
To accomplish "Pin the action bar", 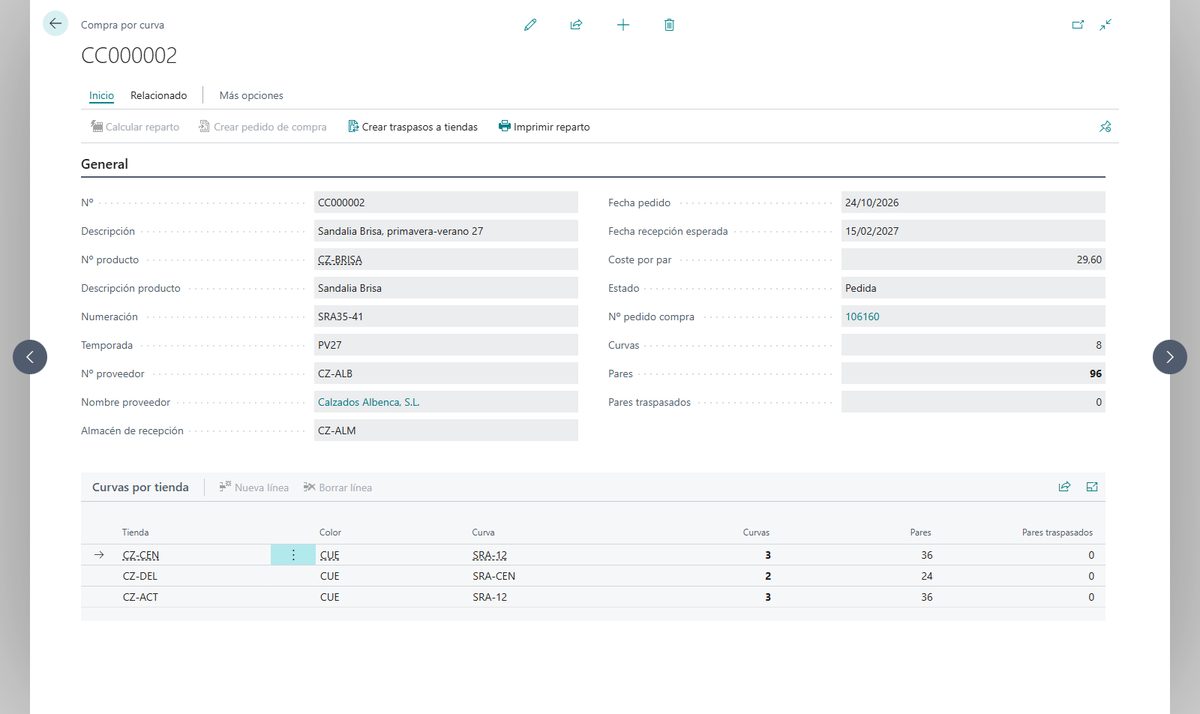I will point(1105,127).
